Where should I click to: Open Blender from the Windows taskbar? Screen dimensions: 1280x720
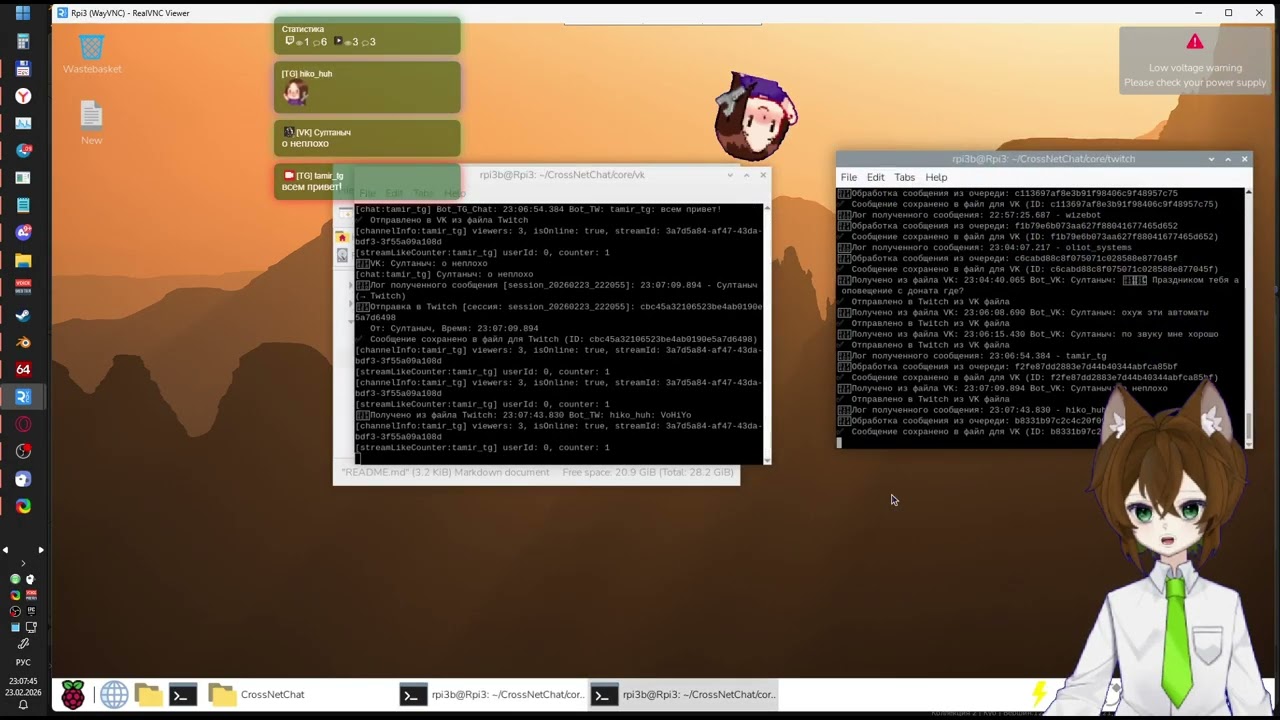coord(23,342)
